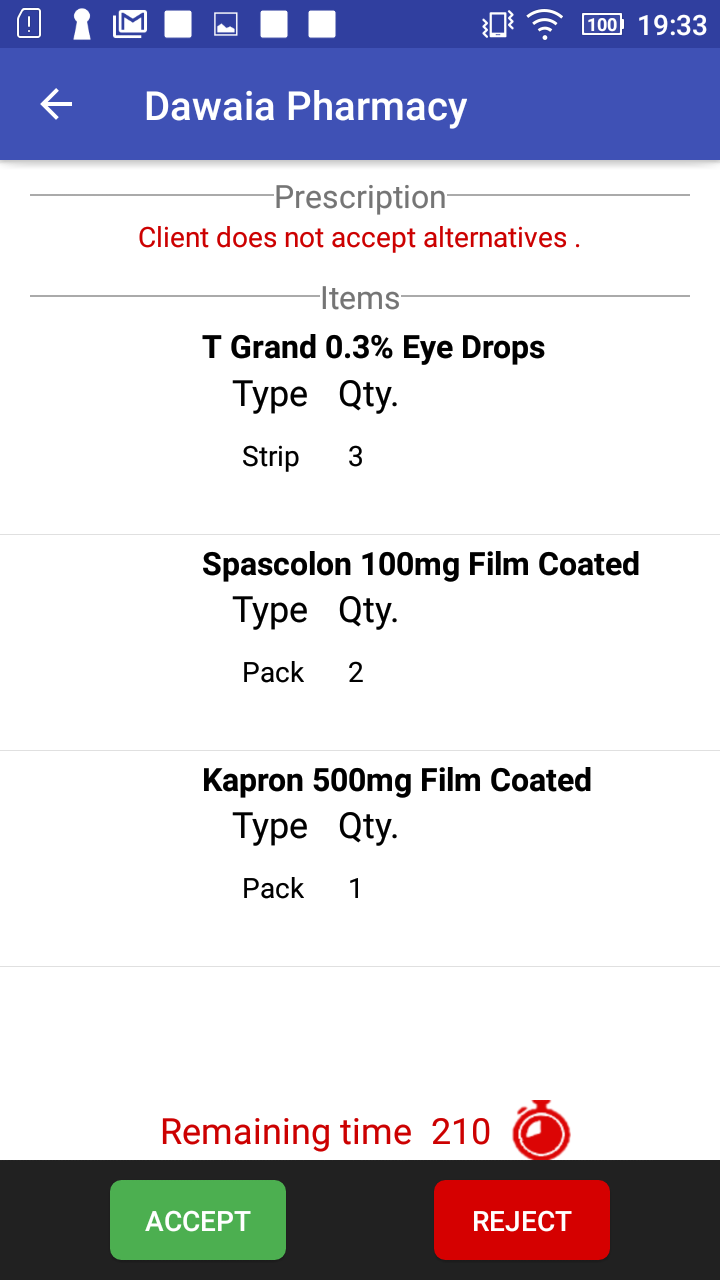This screenshot has width=720, height=1280.
Task: Tap the alert notification icon in status bar
Action: (x=30, y=24)
